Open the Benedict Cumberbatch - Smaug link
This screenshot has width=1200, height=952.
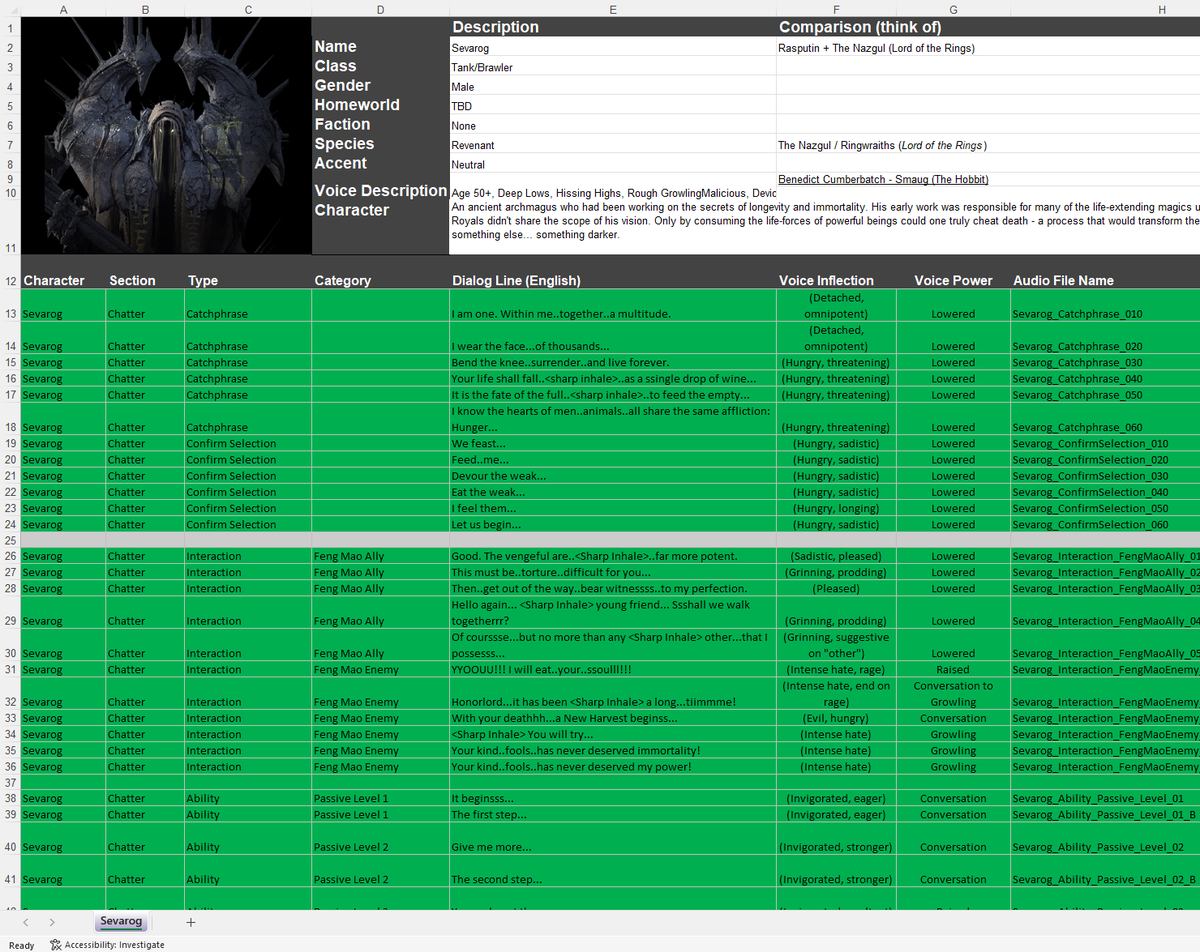[883, 179]
